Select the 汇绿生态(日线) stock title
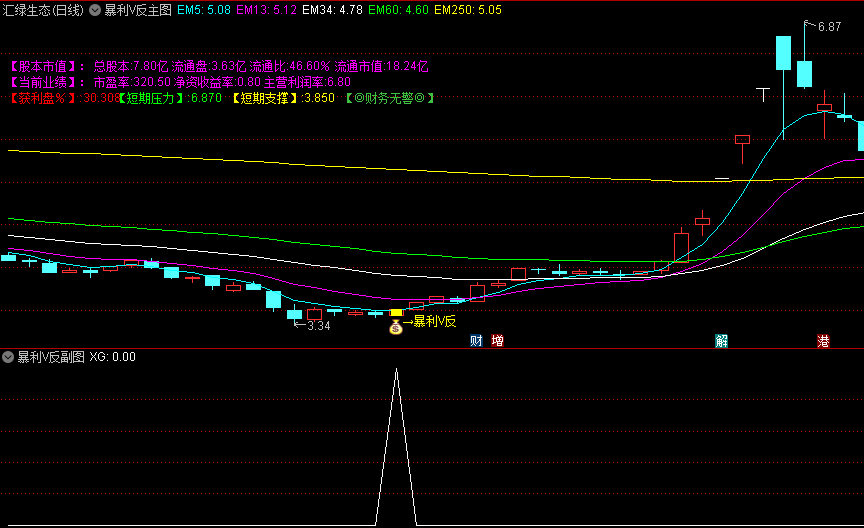This screenshot has height=528, width=864. tap(43, 10)
